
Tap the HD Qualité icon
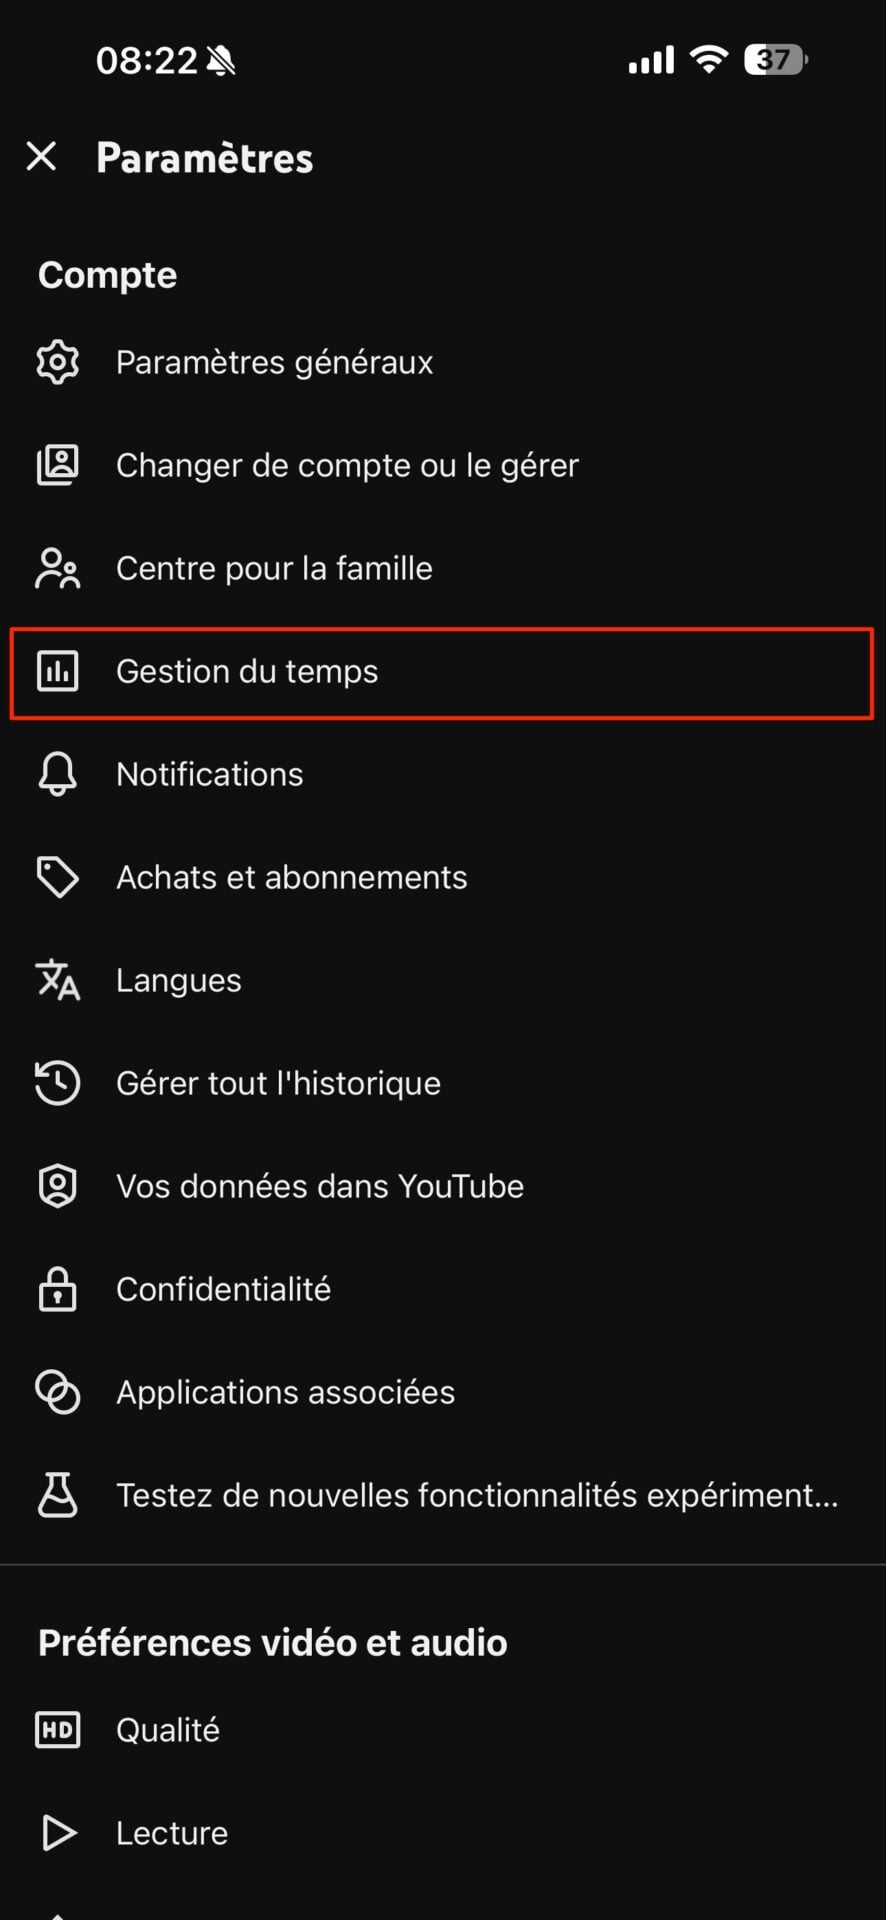point(57,1729)
